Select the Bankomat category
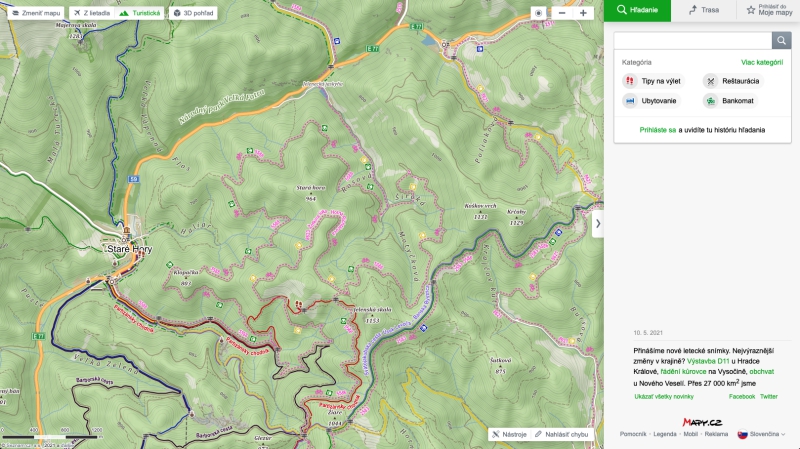This screenshot has width=800, height=449. point(730,101)
